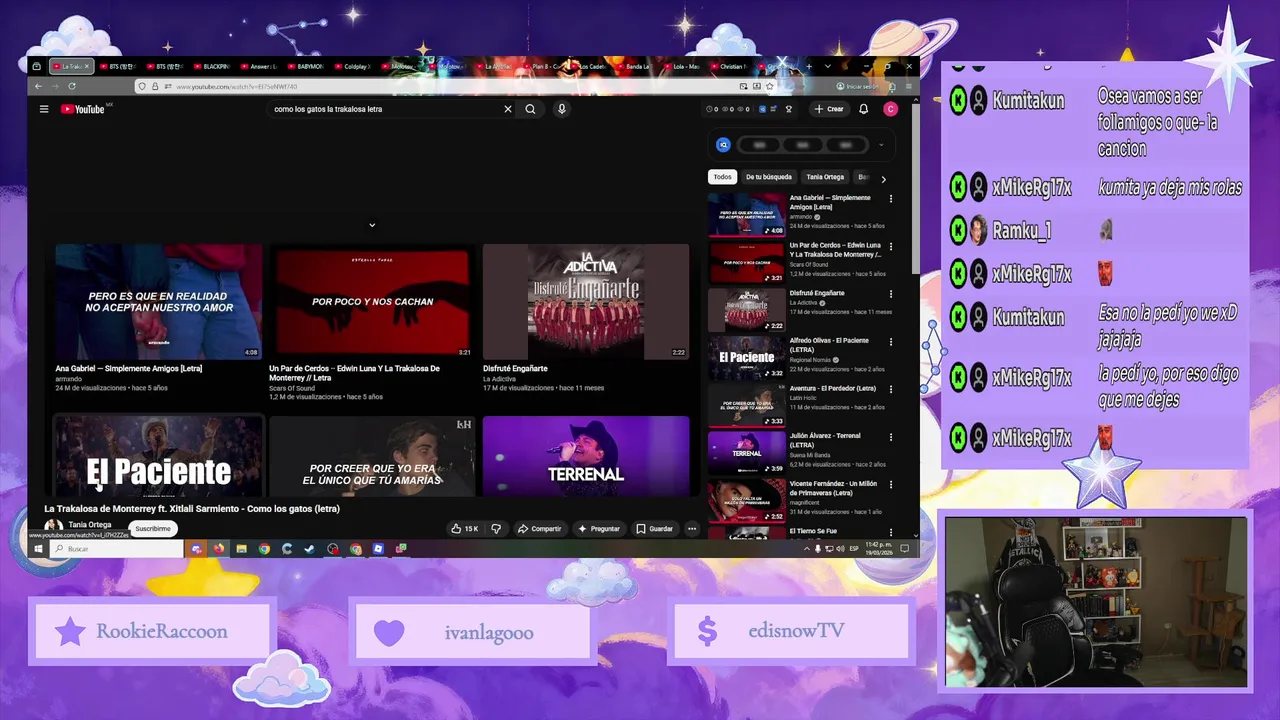Open options for Ana Gabriel Simplemente Amigos sidebar video

click(x=891, y=199)
